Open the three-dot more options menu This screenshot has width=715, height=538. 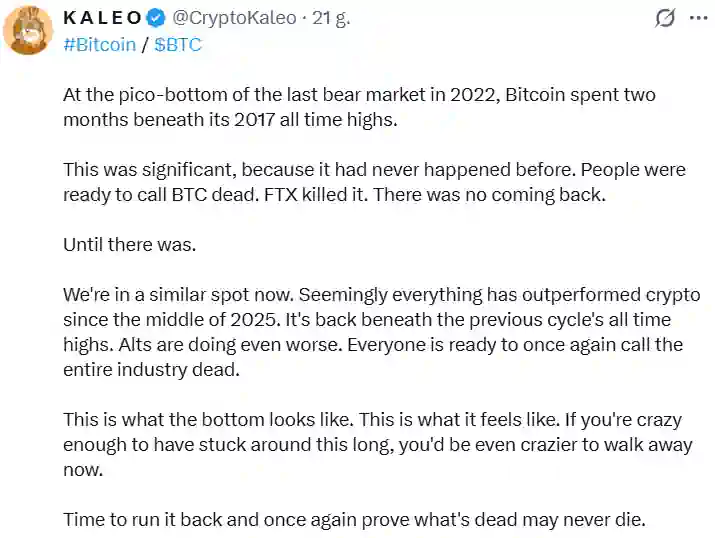pyautogui.click(x=695, y=19)
